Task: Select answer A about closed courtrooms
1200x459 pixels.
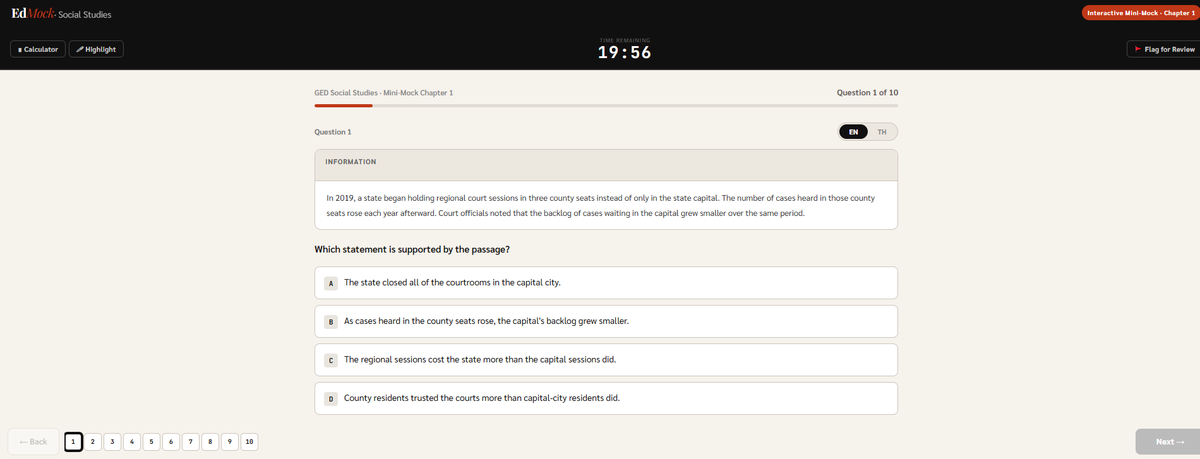Action: tap(606, 283)
